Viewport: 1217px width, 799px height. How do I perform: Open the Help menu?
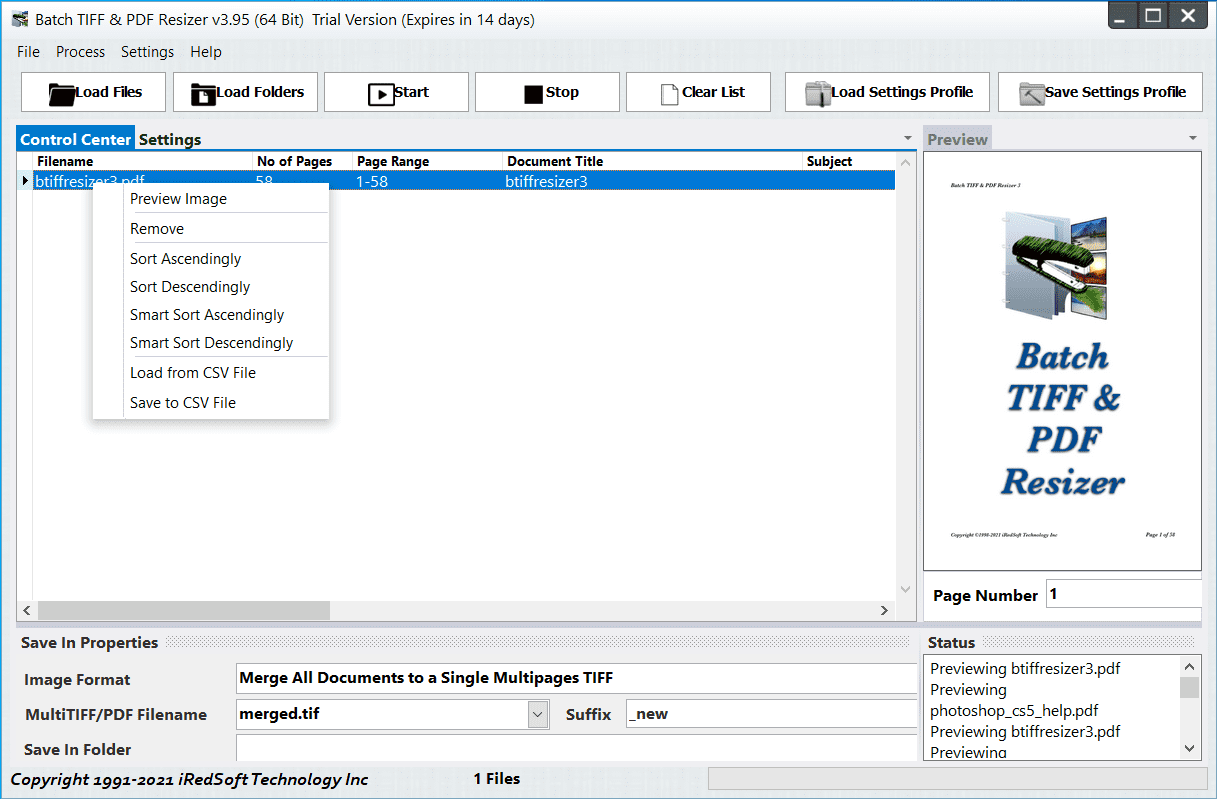pyautogui.click(x=206, y=52)
